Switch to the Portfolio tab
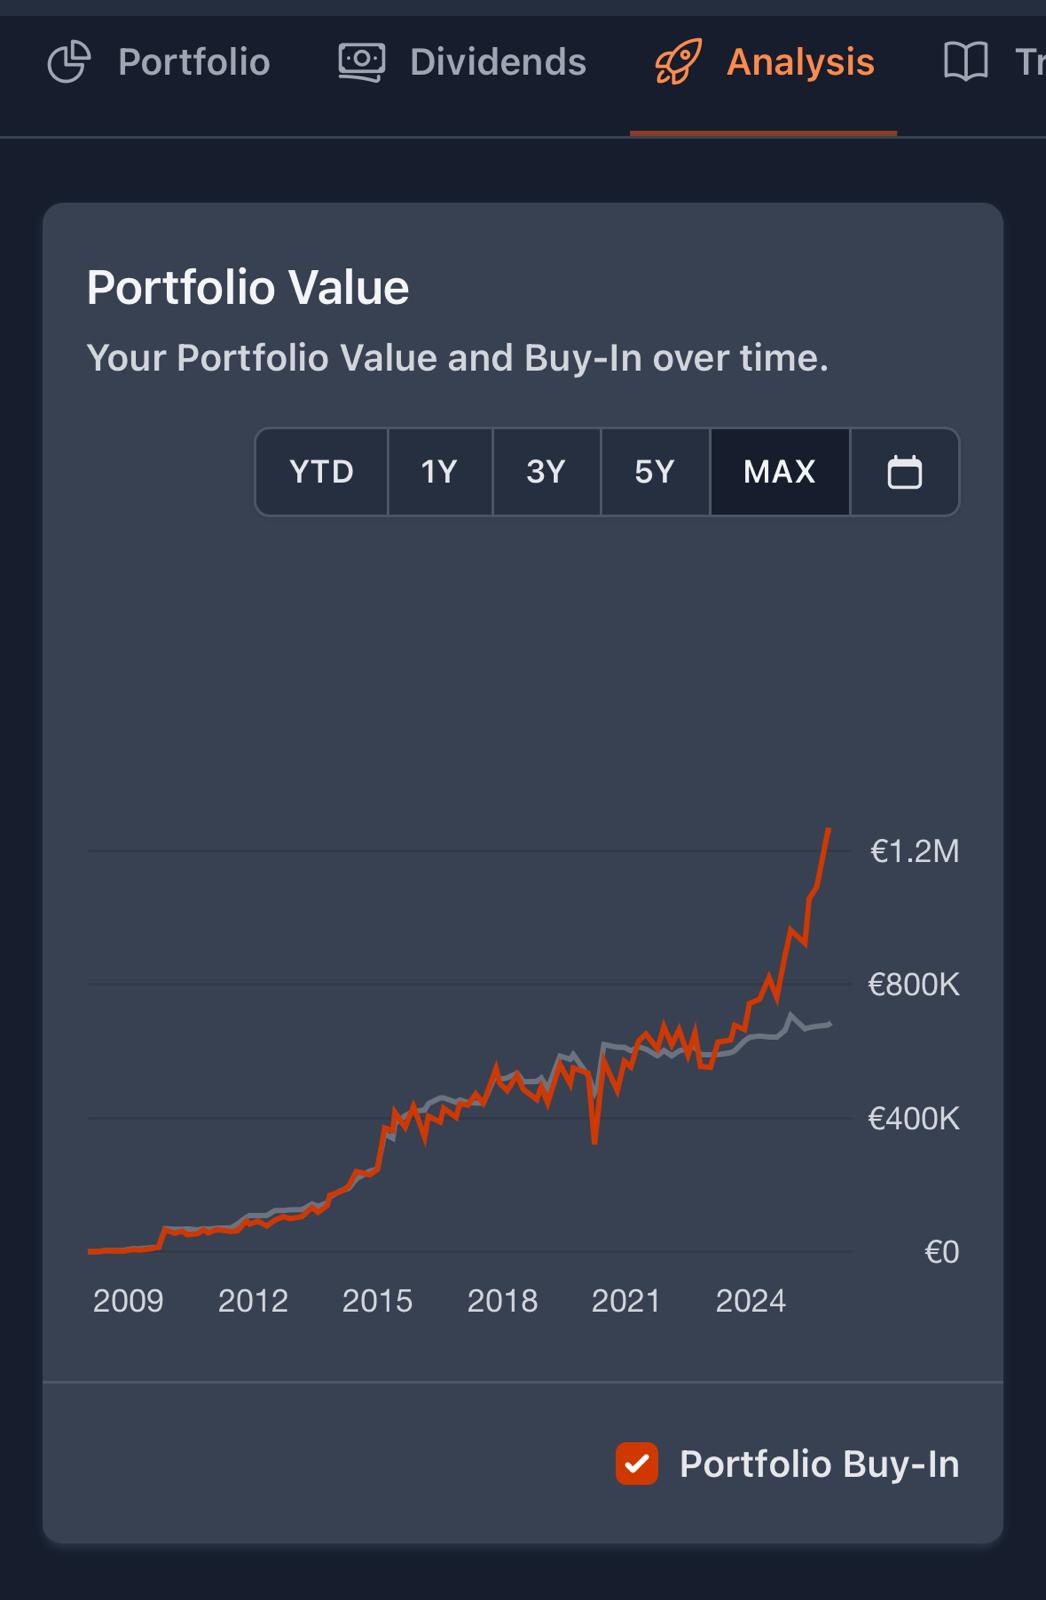The height and width of the screenshot is (1600, 1046). 193,62
